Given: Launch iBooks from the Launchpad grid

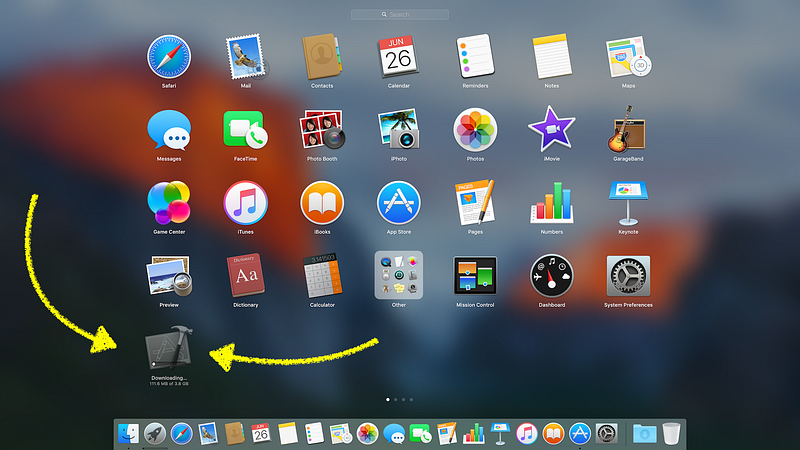Looking at the screenshot, I should (x=322, y=203).
